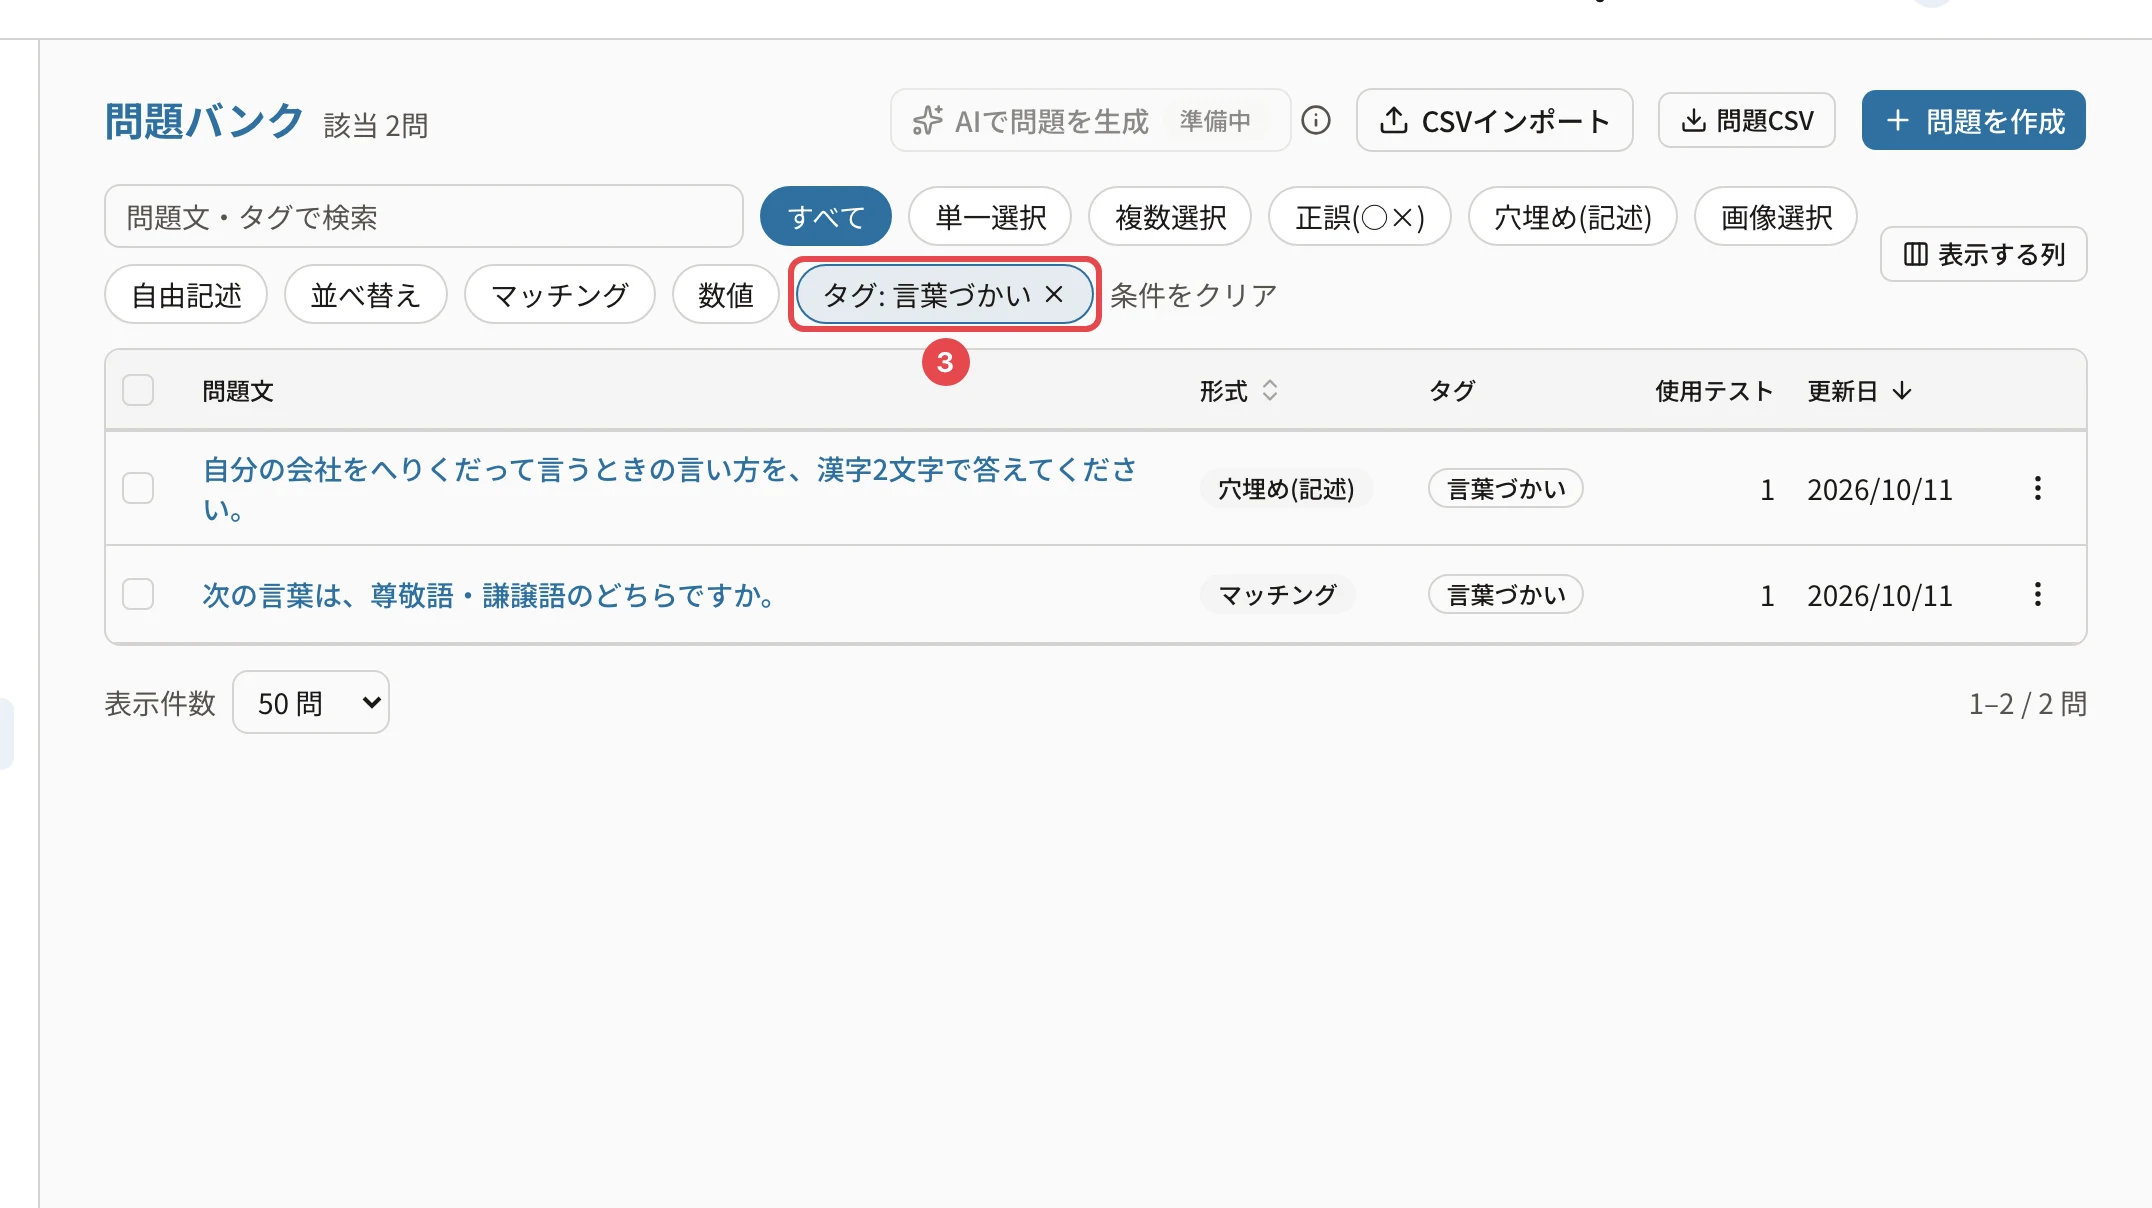This screenshot has height=1208, width=2152.
Task: Open three-dot menu for 穴埋め(記述) row
Action: point(2037,488)
